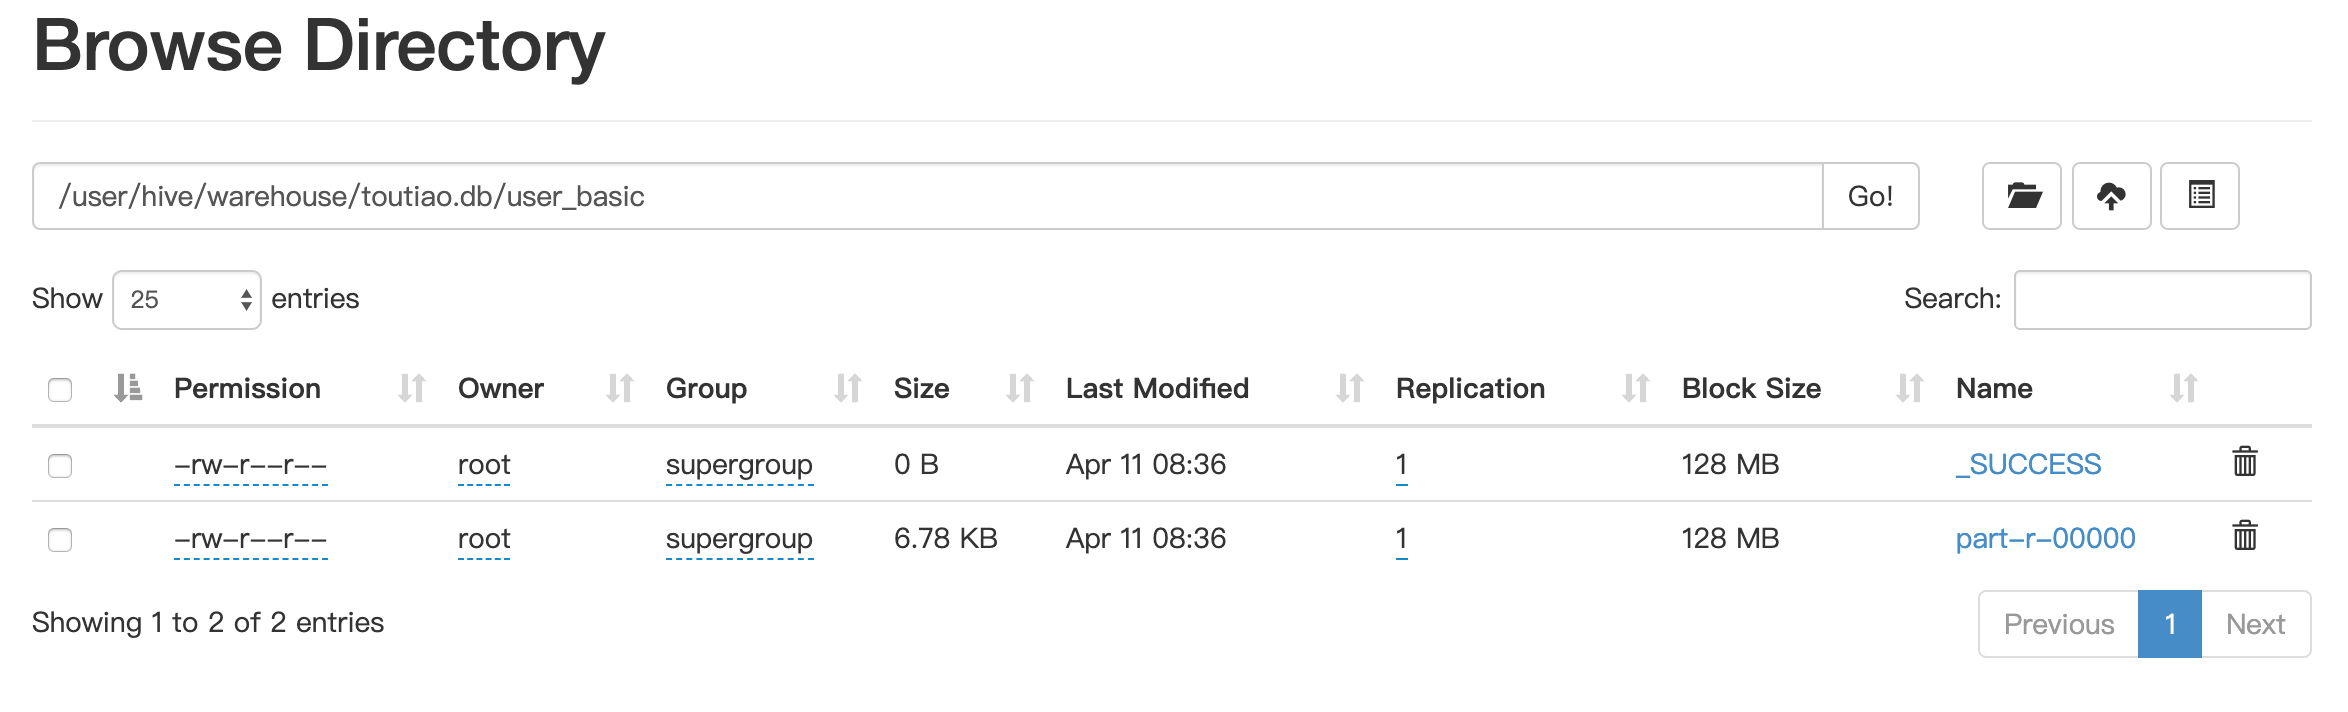Viewport: 2348px width, 712px height.
Task: Edit the replication value of _SUCCESS
Action: pyautogui.click(x=1401, y=465)
